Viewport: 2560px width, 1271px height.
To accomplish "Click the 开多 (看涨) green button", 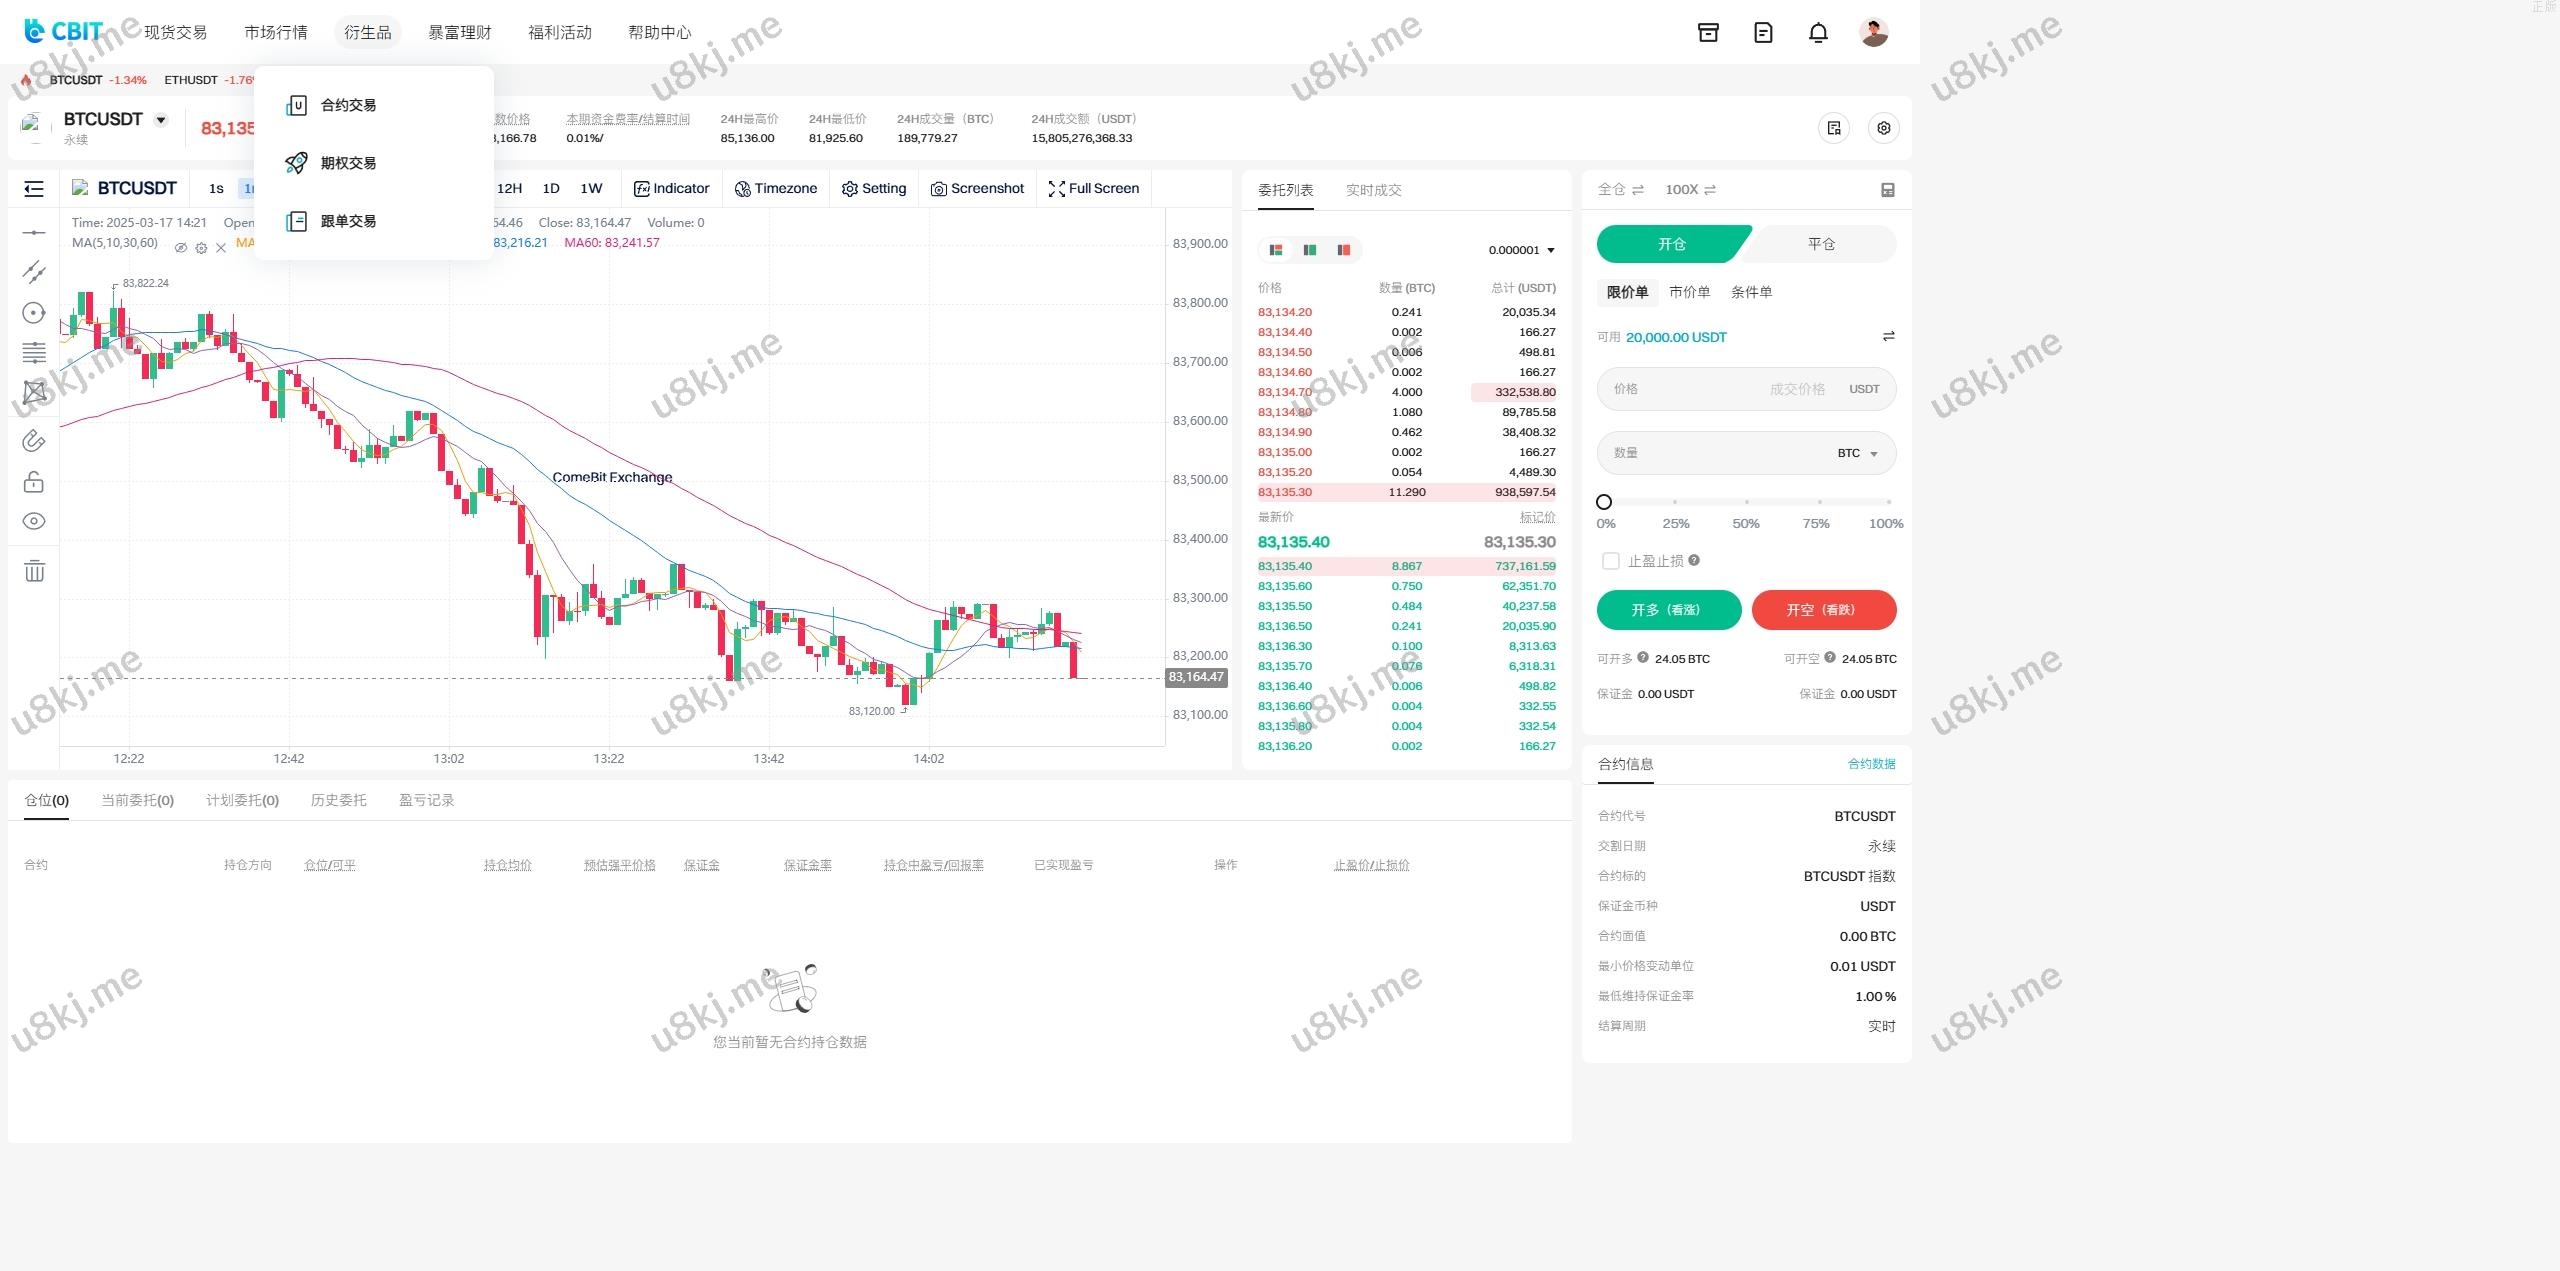I will coord(1668,610).
